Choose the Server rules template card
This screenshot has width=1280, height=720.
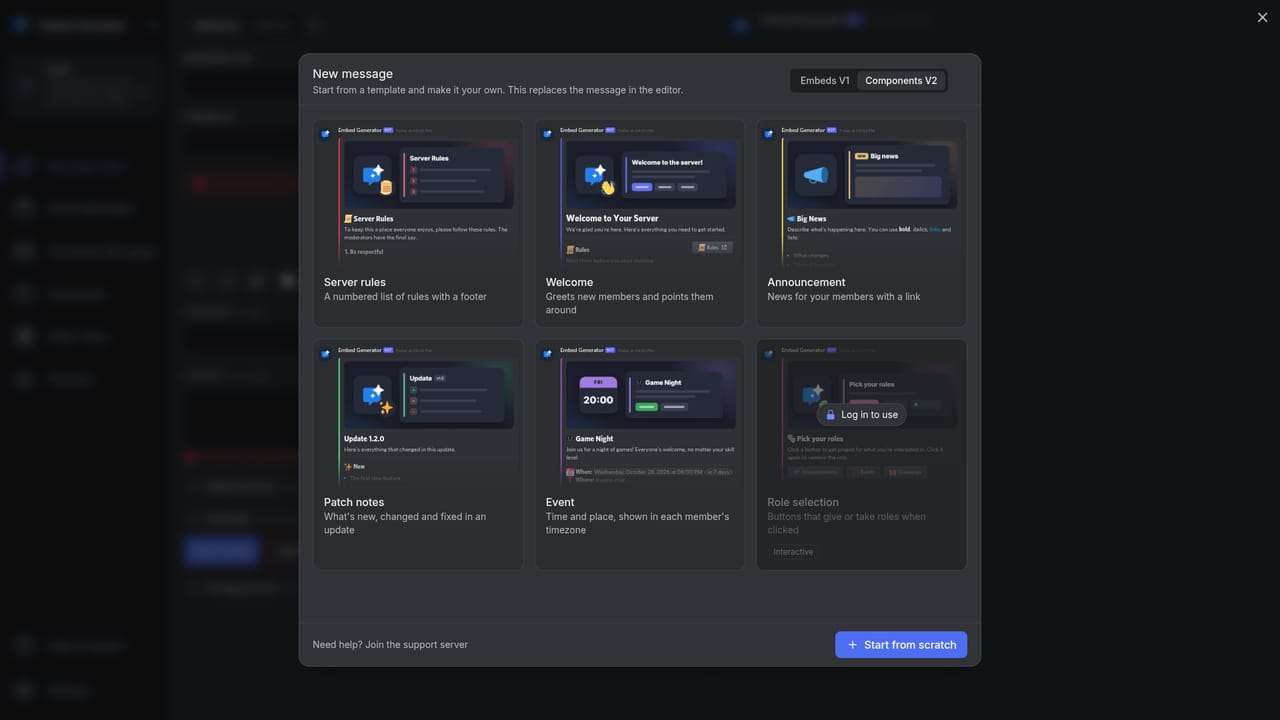coord(418,223)
